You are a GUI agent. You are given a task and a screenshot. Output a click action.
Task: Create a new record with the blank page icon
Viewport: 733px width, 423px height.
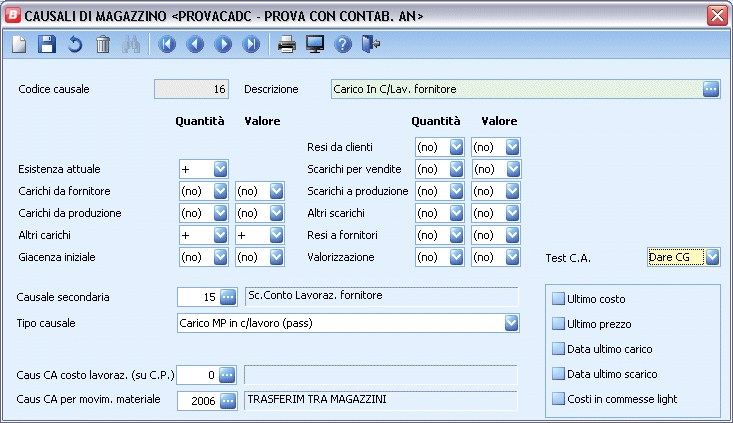(x=19, y=44)
